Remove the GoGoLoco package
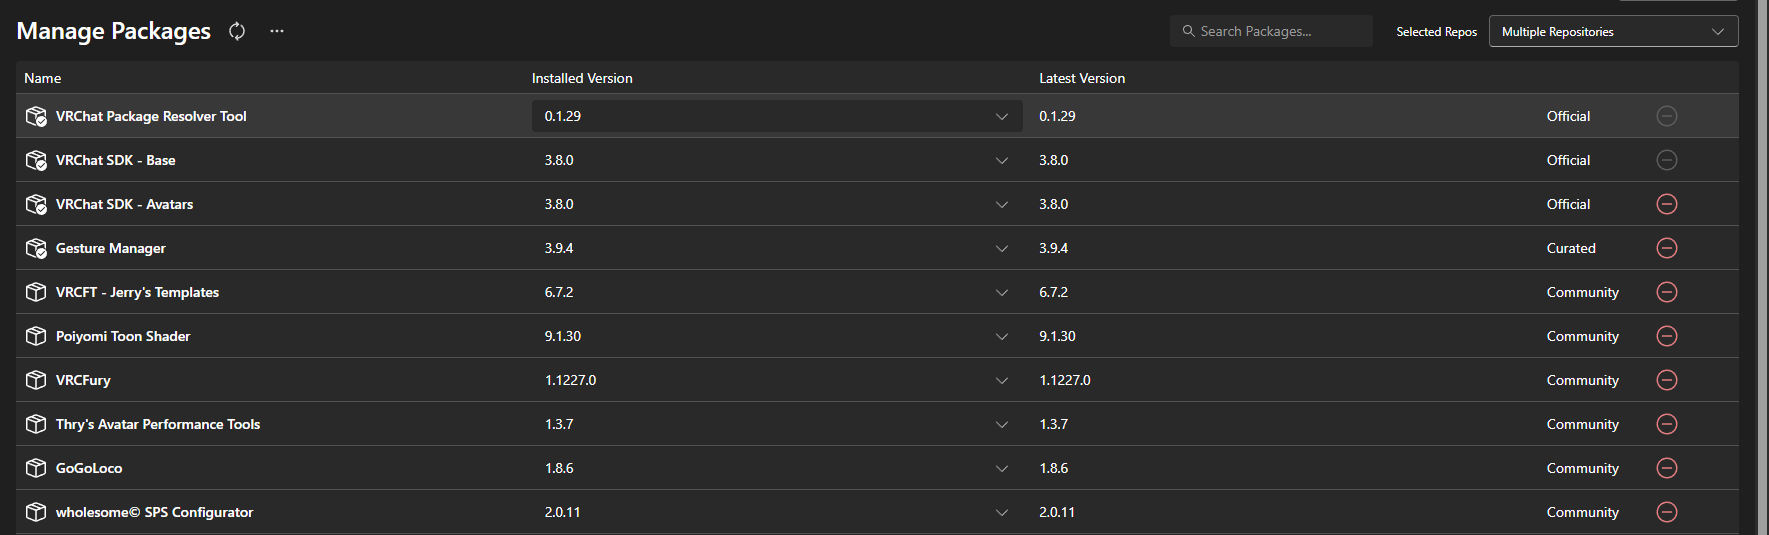This screenshot has height=535, width=1769. (x=1667, y=468)
